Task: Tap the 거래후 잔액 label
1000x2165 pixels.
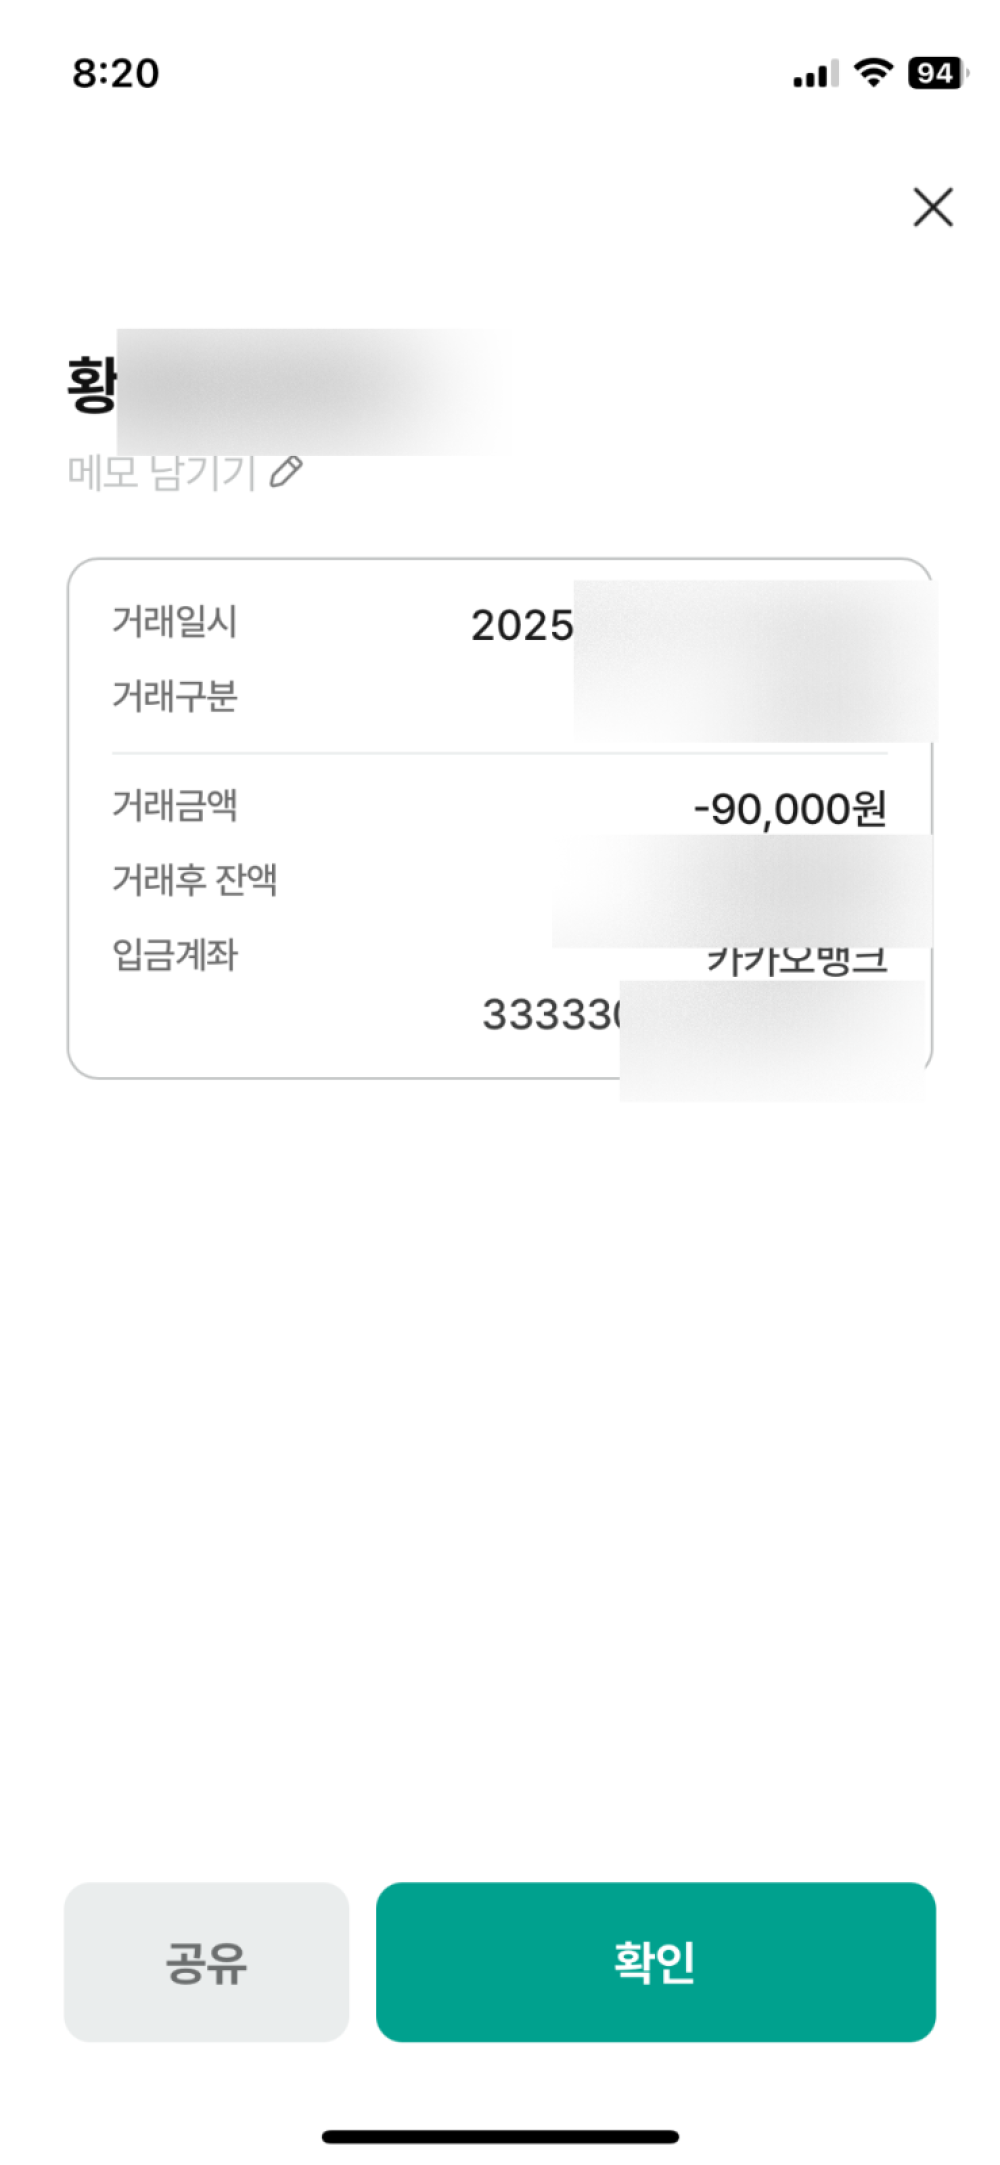Action: click(x=194, y=880)
